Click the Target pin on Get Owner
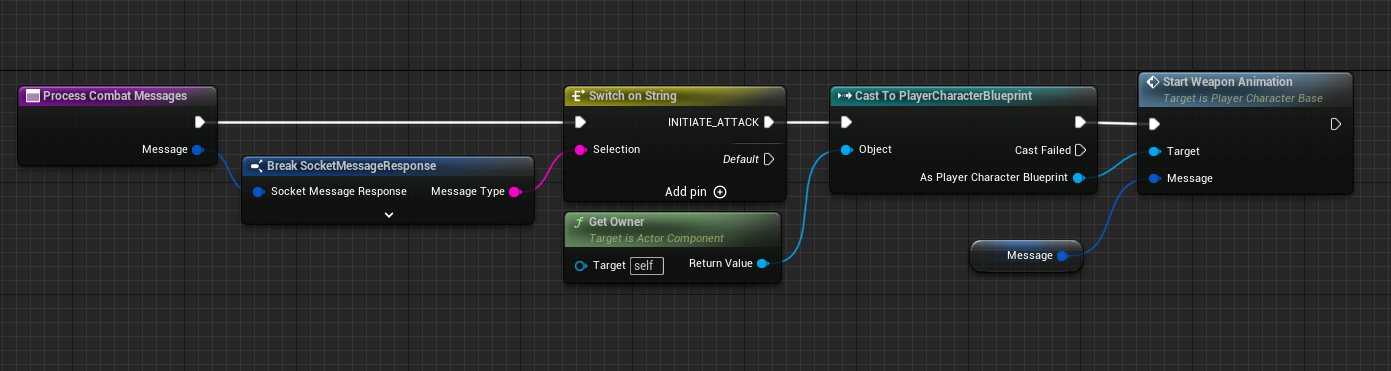The height and width of the screenshot is (371, 1391). pyautogui.click(x=581, y=266)
